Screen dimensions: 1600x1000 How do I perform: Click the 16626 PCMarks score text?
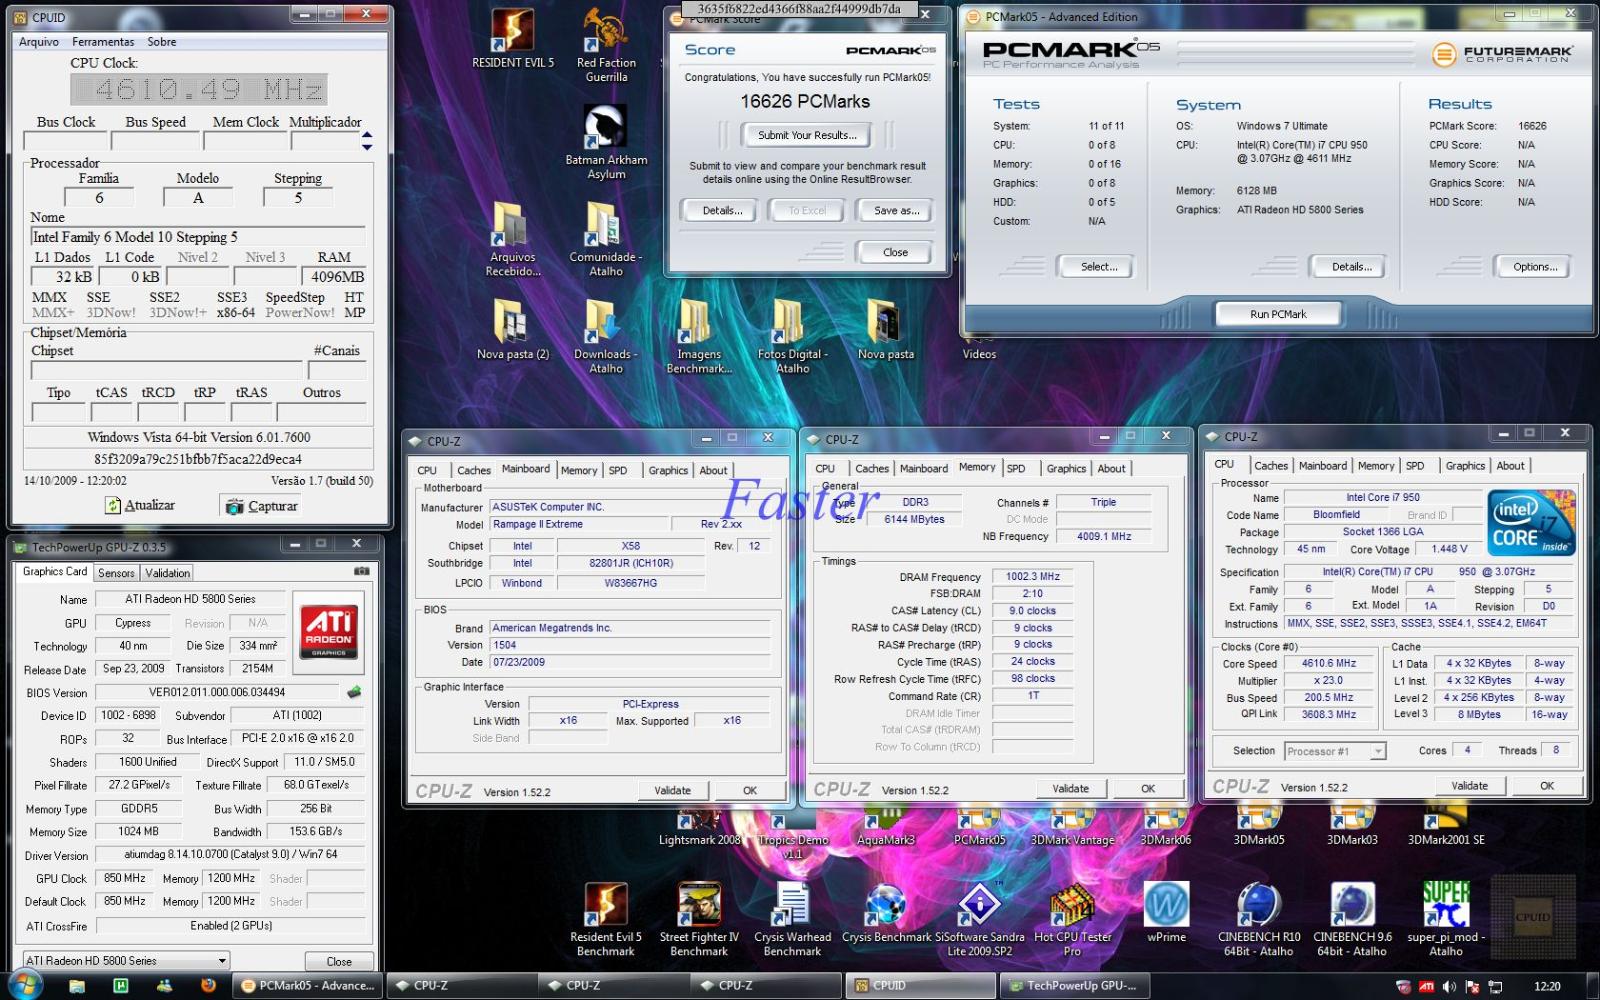pyautogui.click(x=805, y=102)
